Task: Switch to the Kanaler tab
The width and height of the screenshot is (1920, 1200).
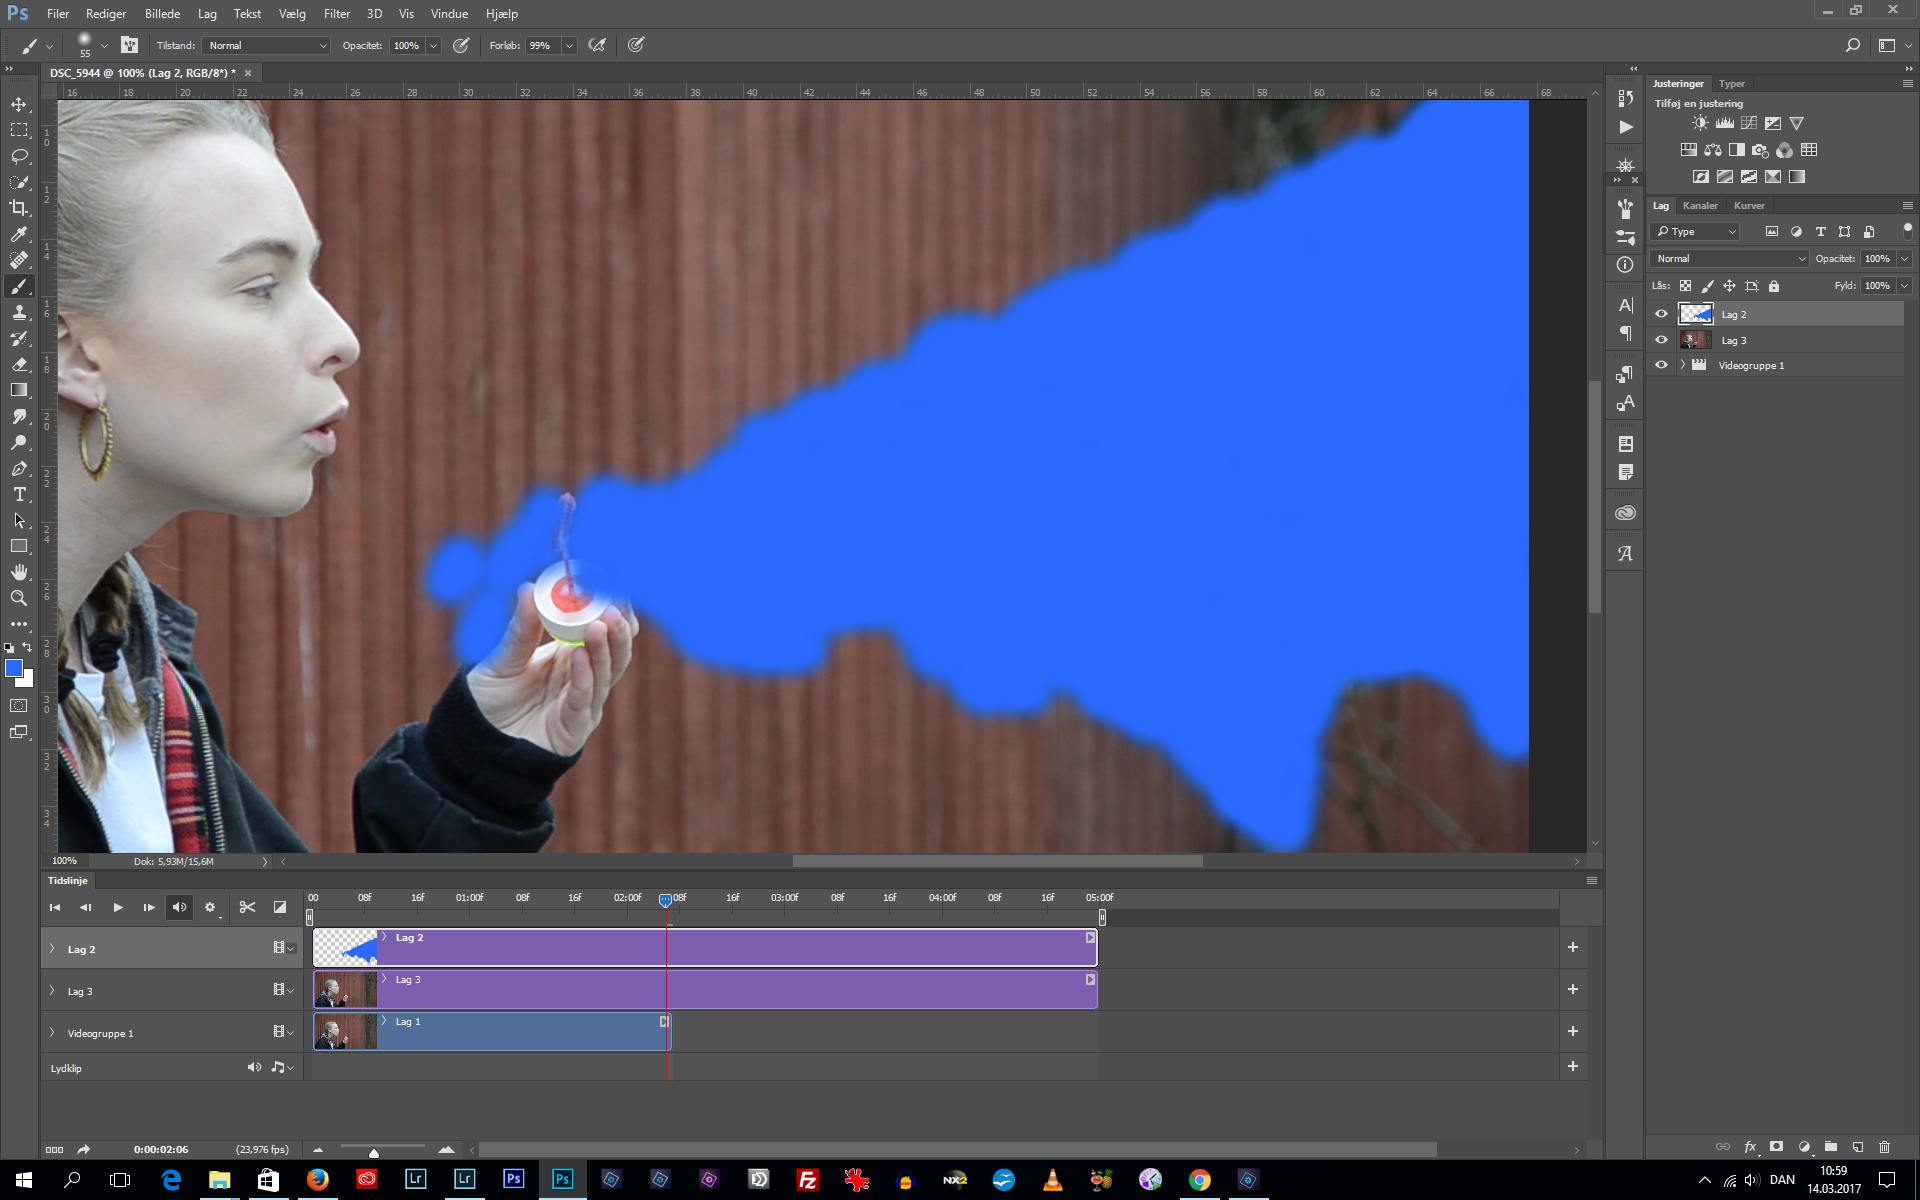Action: [x=1700, y=205]
